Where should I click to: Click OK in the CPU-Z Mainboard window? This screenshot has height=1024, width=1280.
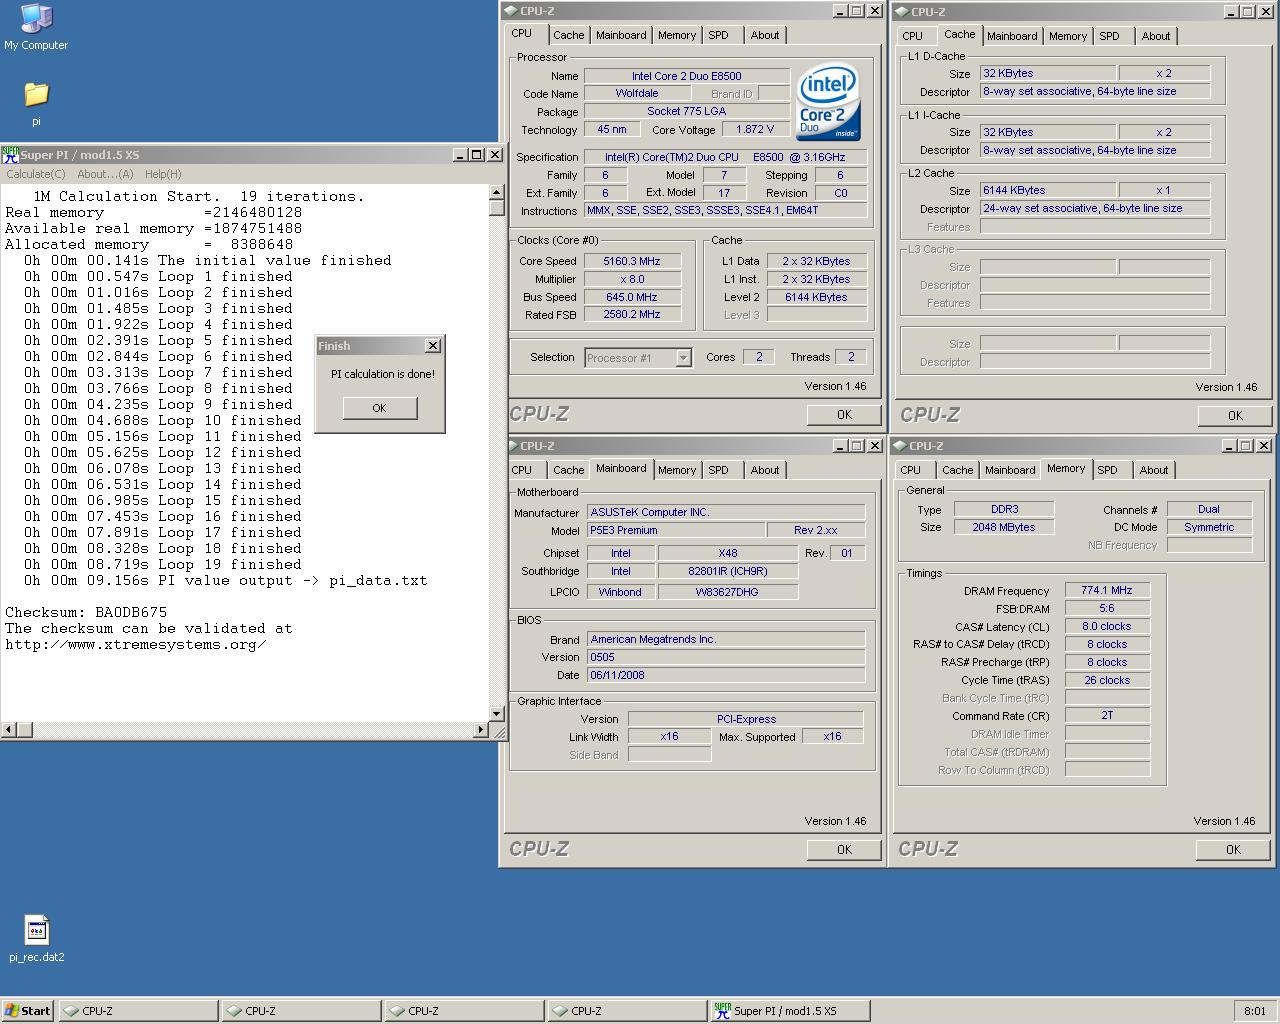(x=844, y=850)
